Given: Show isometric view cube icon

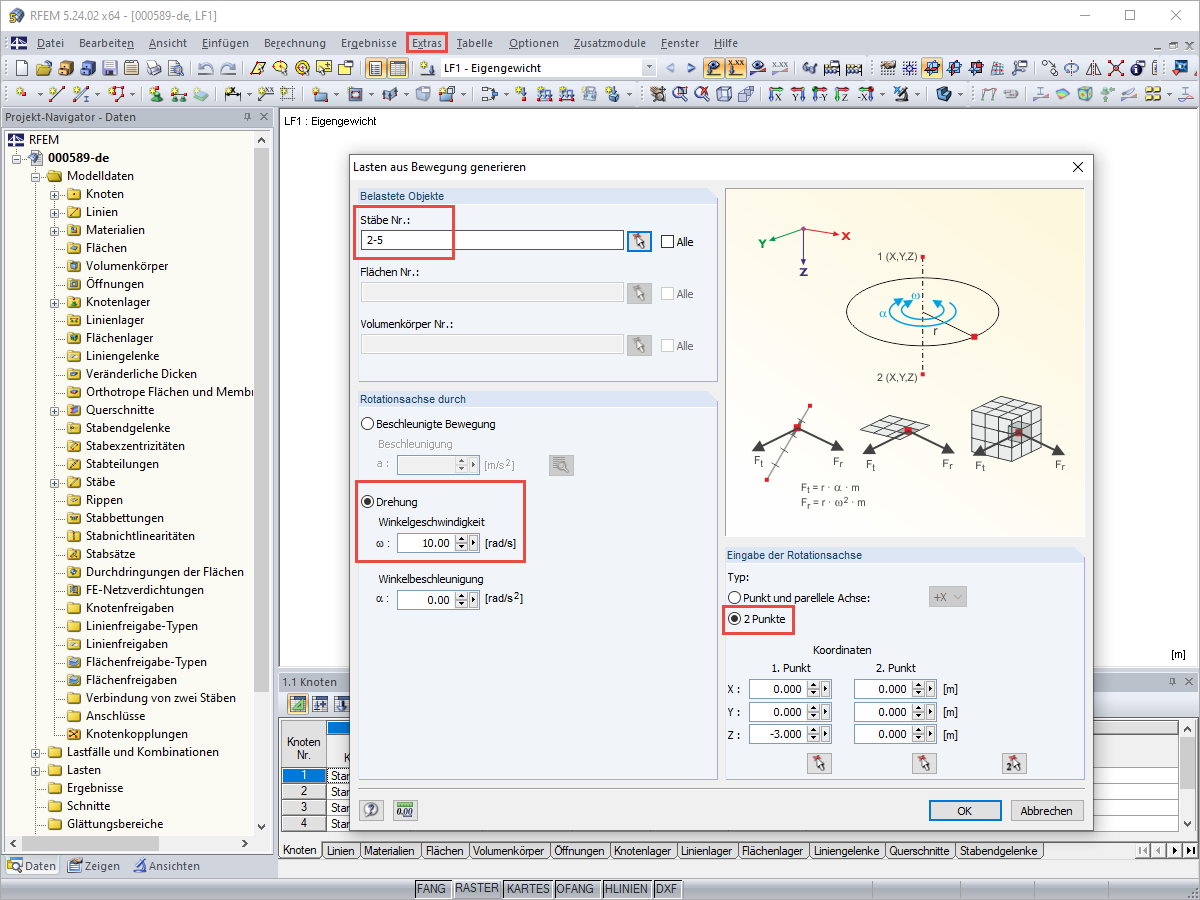Looking at the screenshot, I should [723, 94].
